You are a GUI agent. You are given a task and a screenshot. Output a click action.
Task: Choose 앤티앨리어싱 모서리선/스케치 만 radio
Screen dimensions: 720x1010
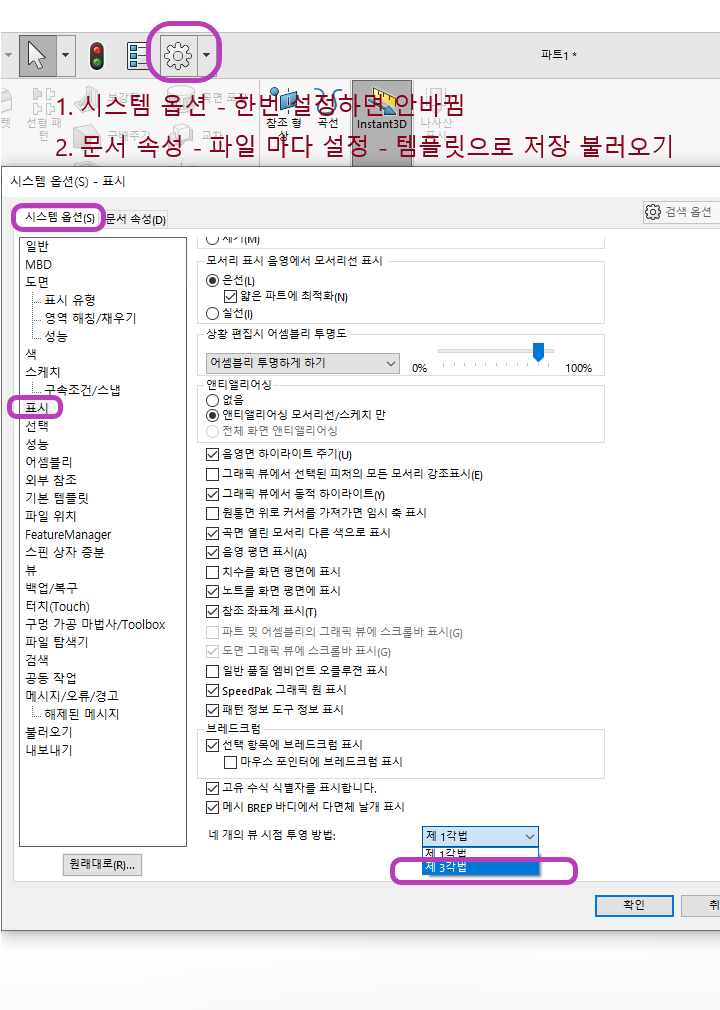[213, 415]
